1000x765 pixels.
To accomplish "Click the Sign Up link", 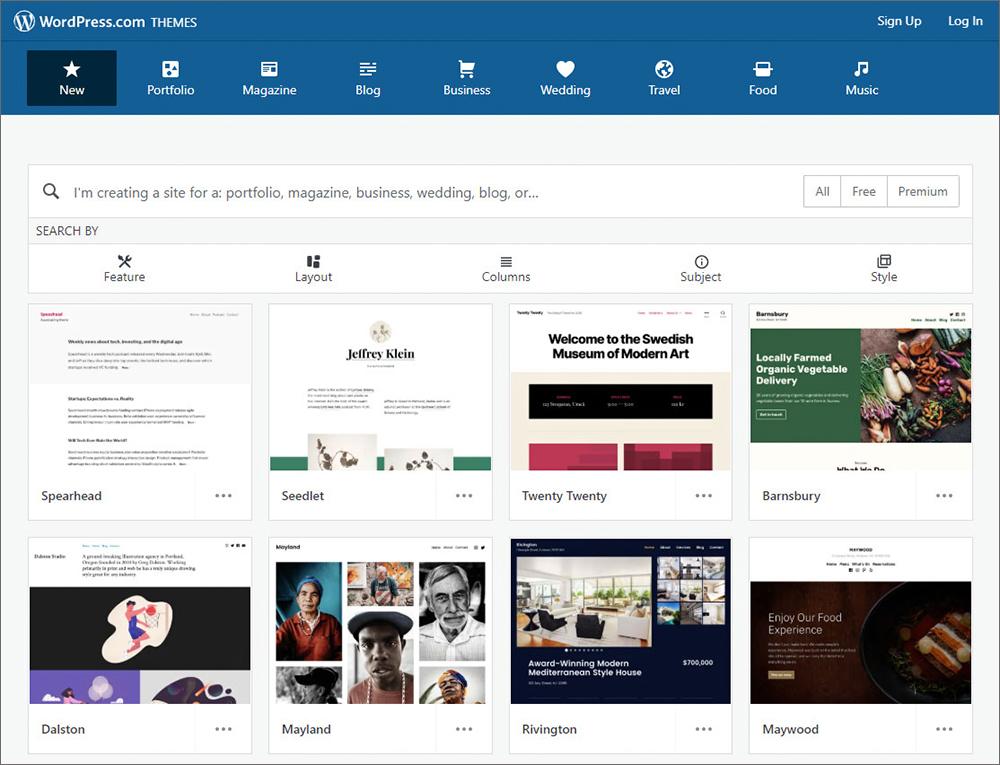I will (899, 21).
